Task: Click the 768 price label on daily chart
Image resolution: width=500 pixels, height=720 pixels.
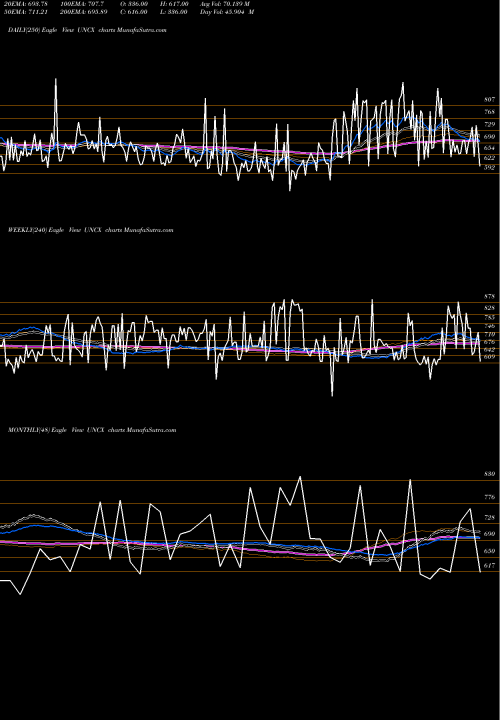Action: pyautogui.click(x=489, y=112)
